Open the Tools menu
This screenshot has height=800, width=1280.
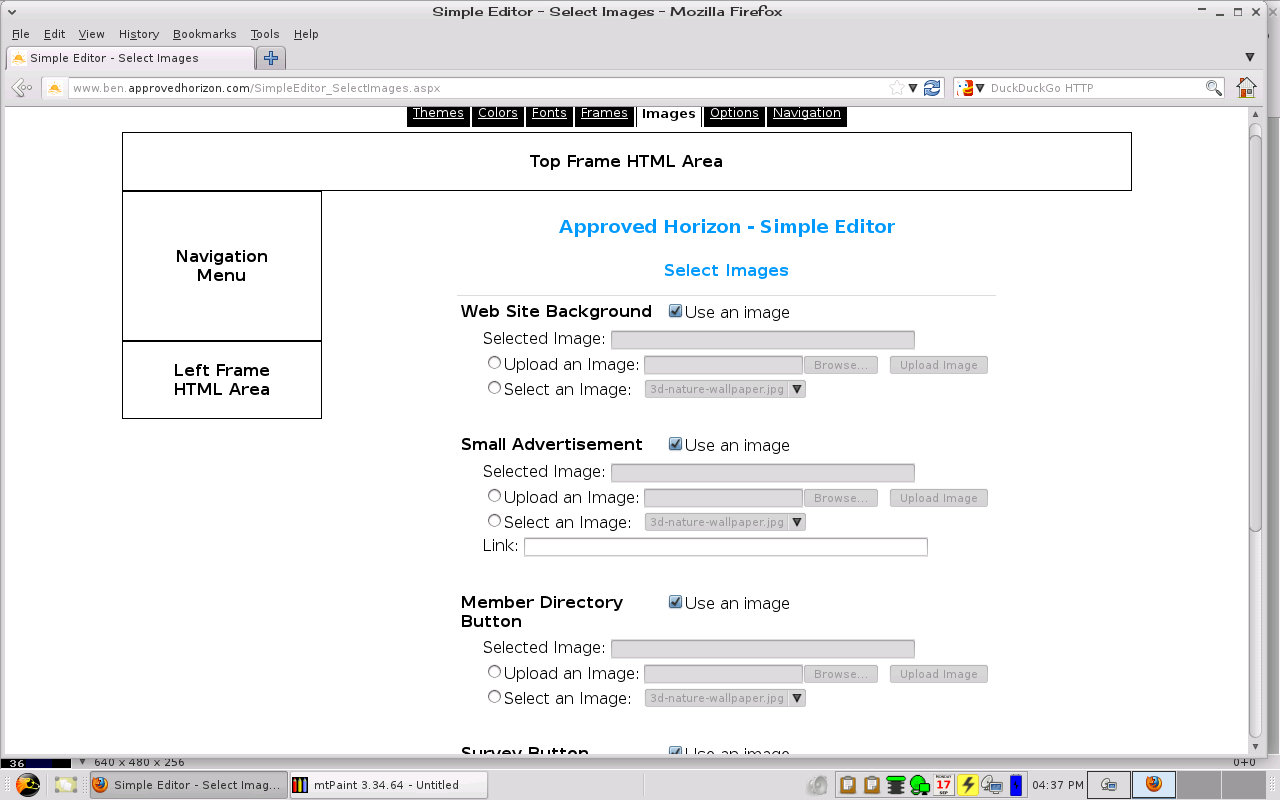(265, 34)
